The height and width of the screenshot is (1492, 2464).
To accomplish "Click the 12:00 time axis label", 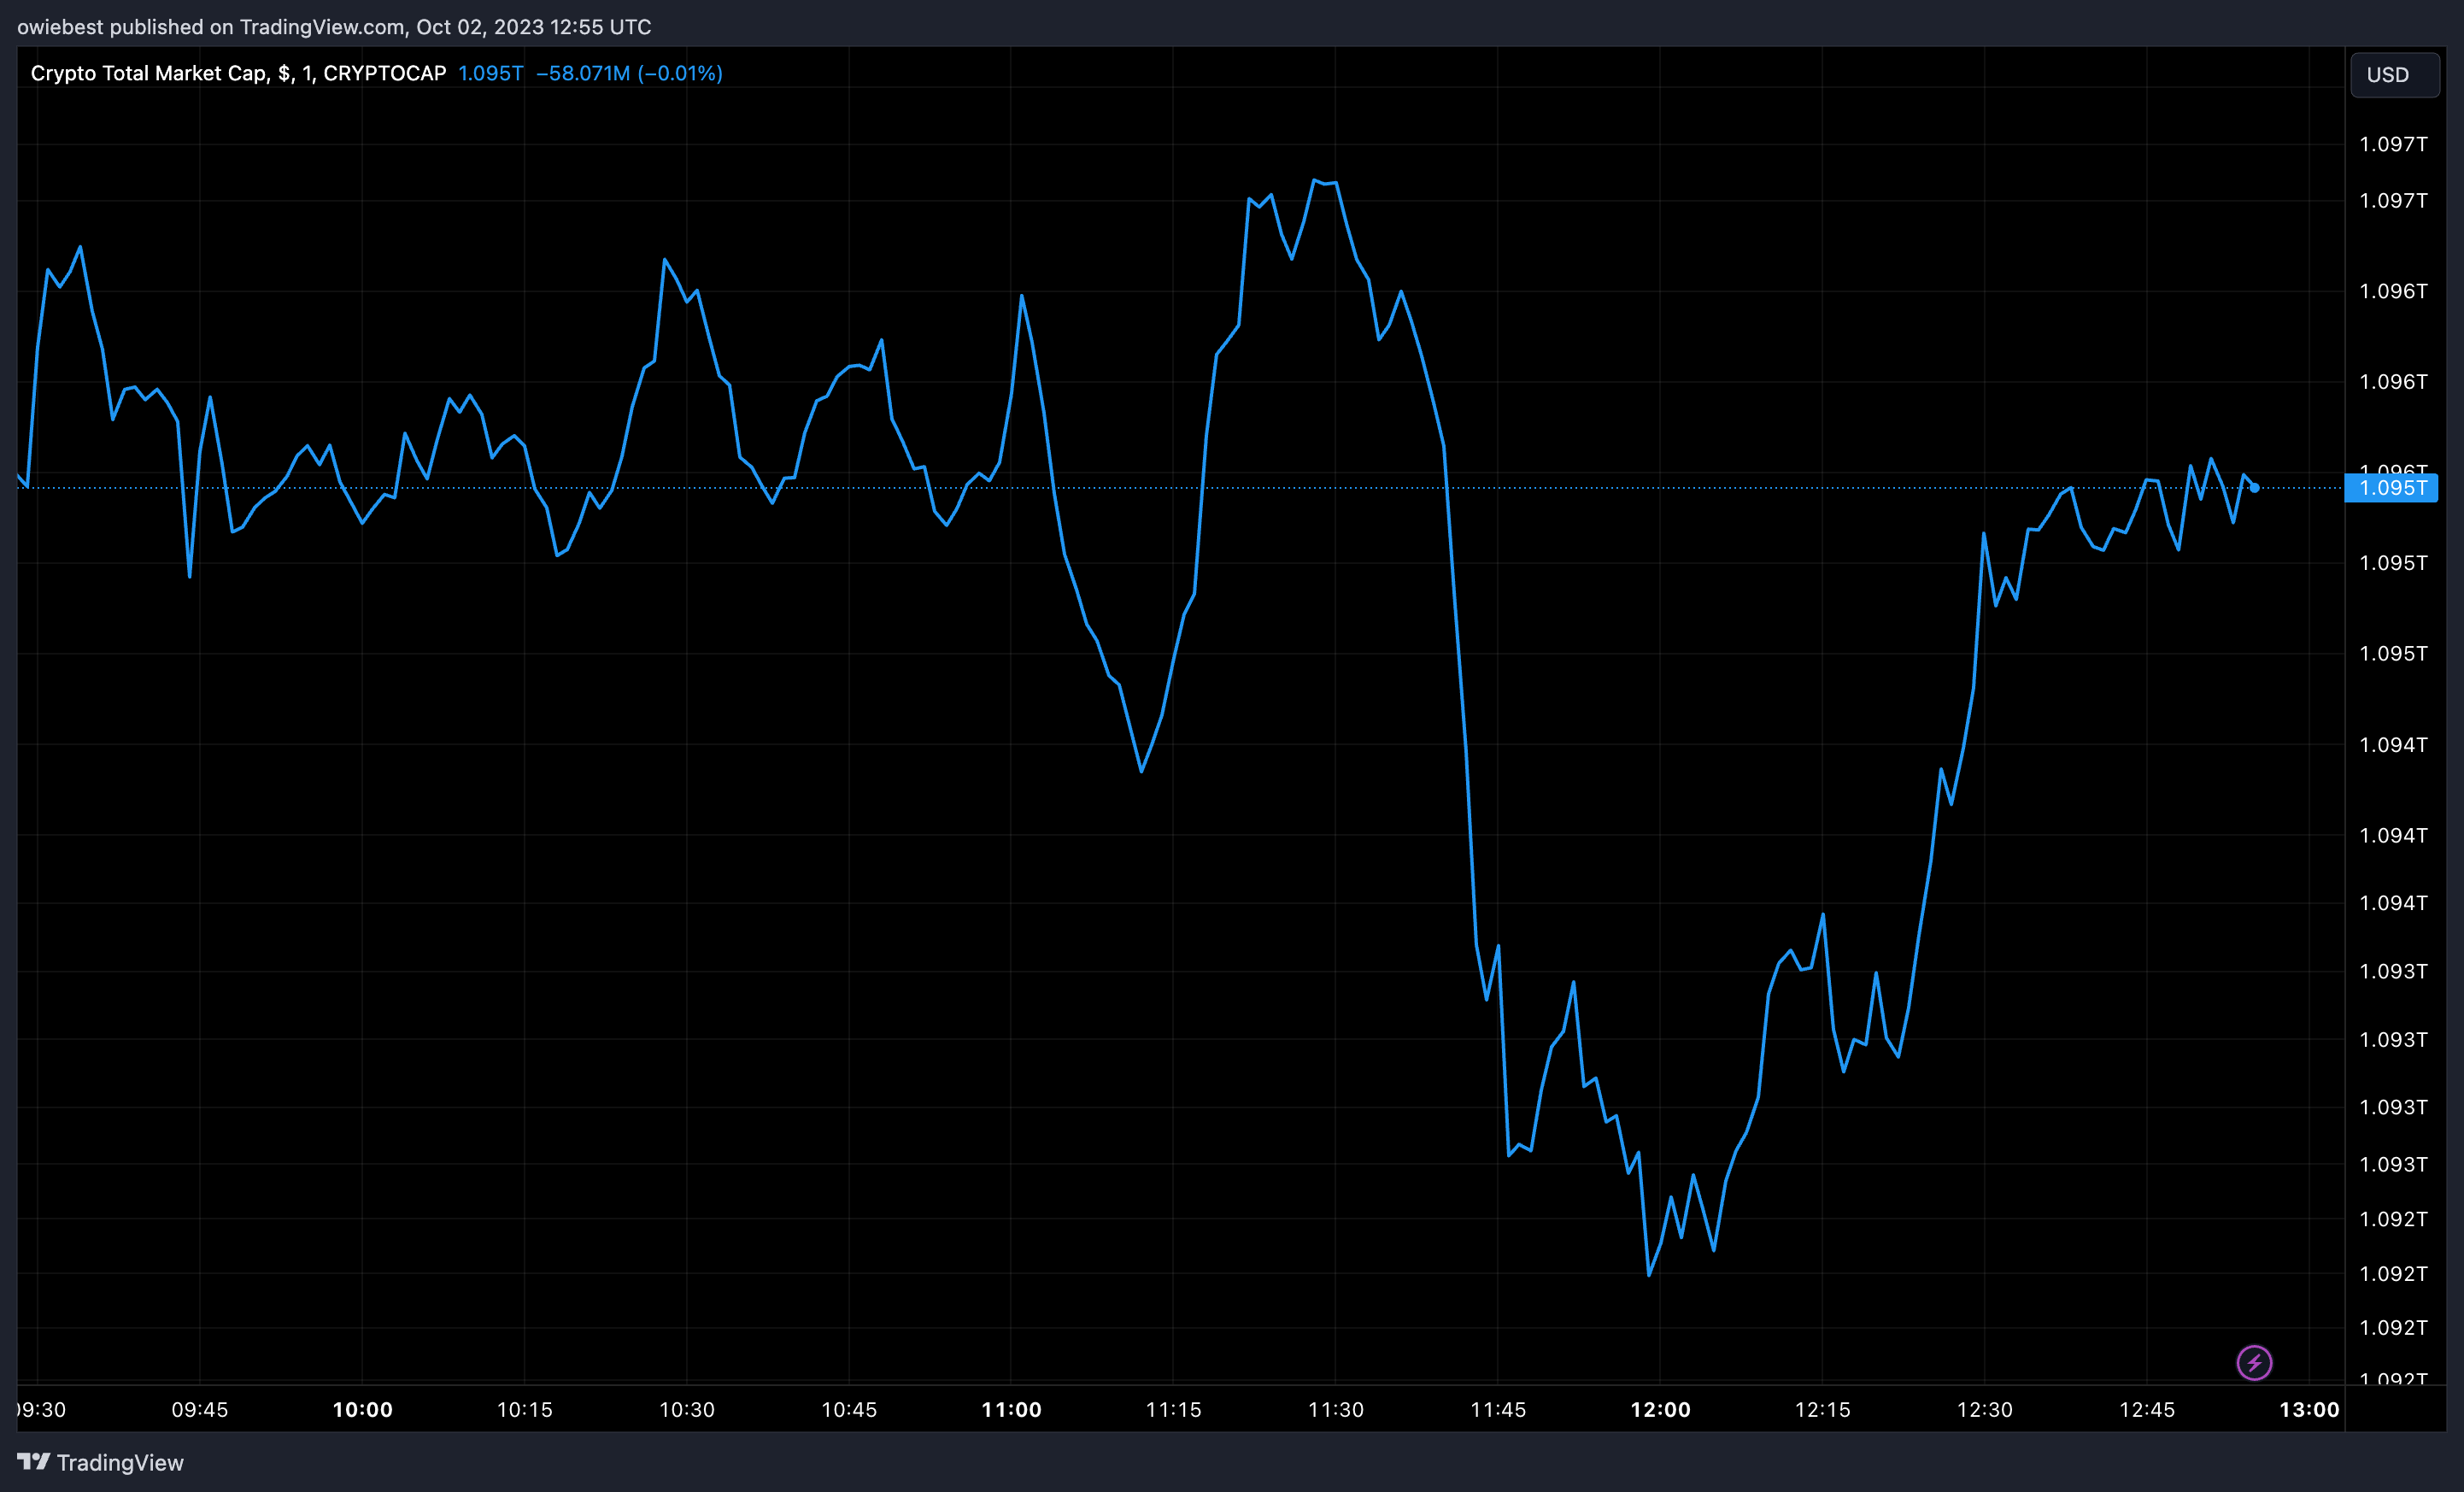I will [x=1660, y=1410].
